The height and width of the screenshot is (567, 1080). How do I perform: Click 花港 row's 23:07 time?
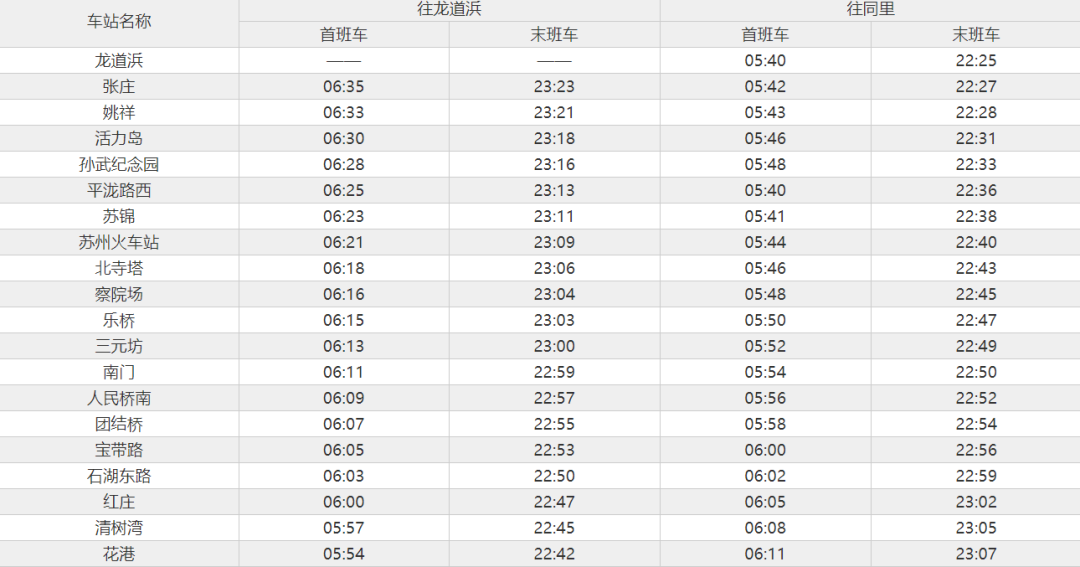975,554
